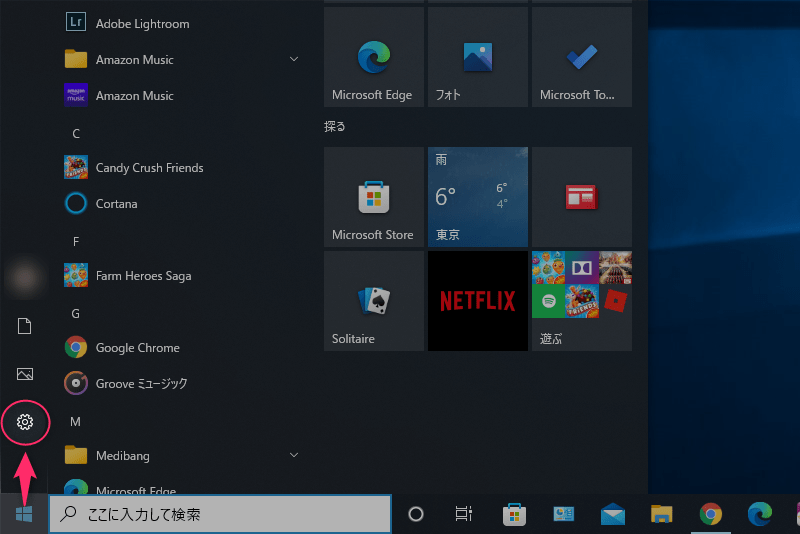Screen dimensions: 800x534
Task: Open the Documents icon in Start sidebar
Action: coord(24,326)
